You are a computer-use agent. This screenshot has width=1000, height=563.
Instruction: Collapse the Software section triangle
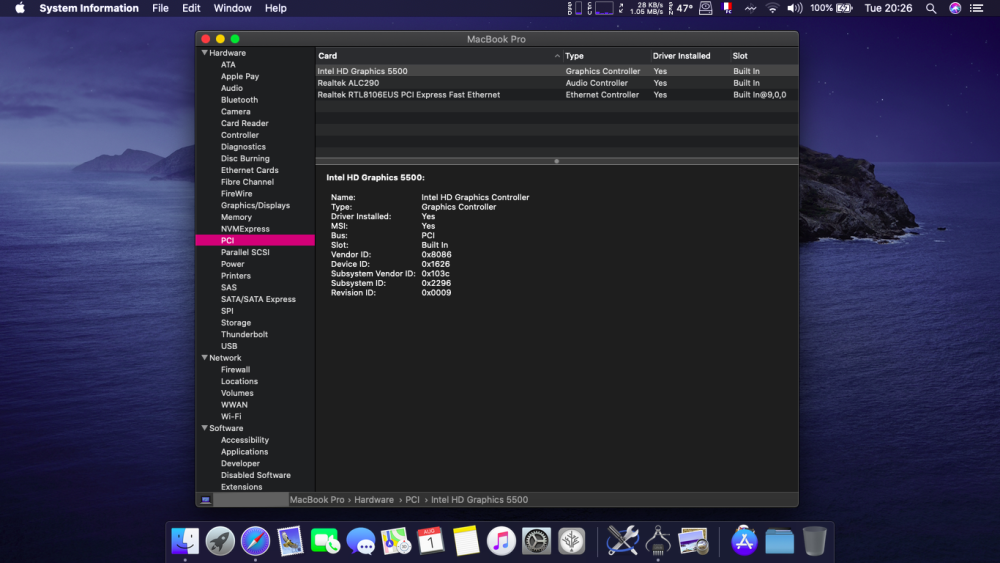click(204, 428)
